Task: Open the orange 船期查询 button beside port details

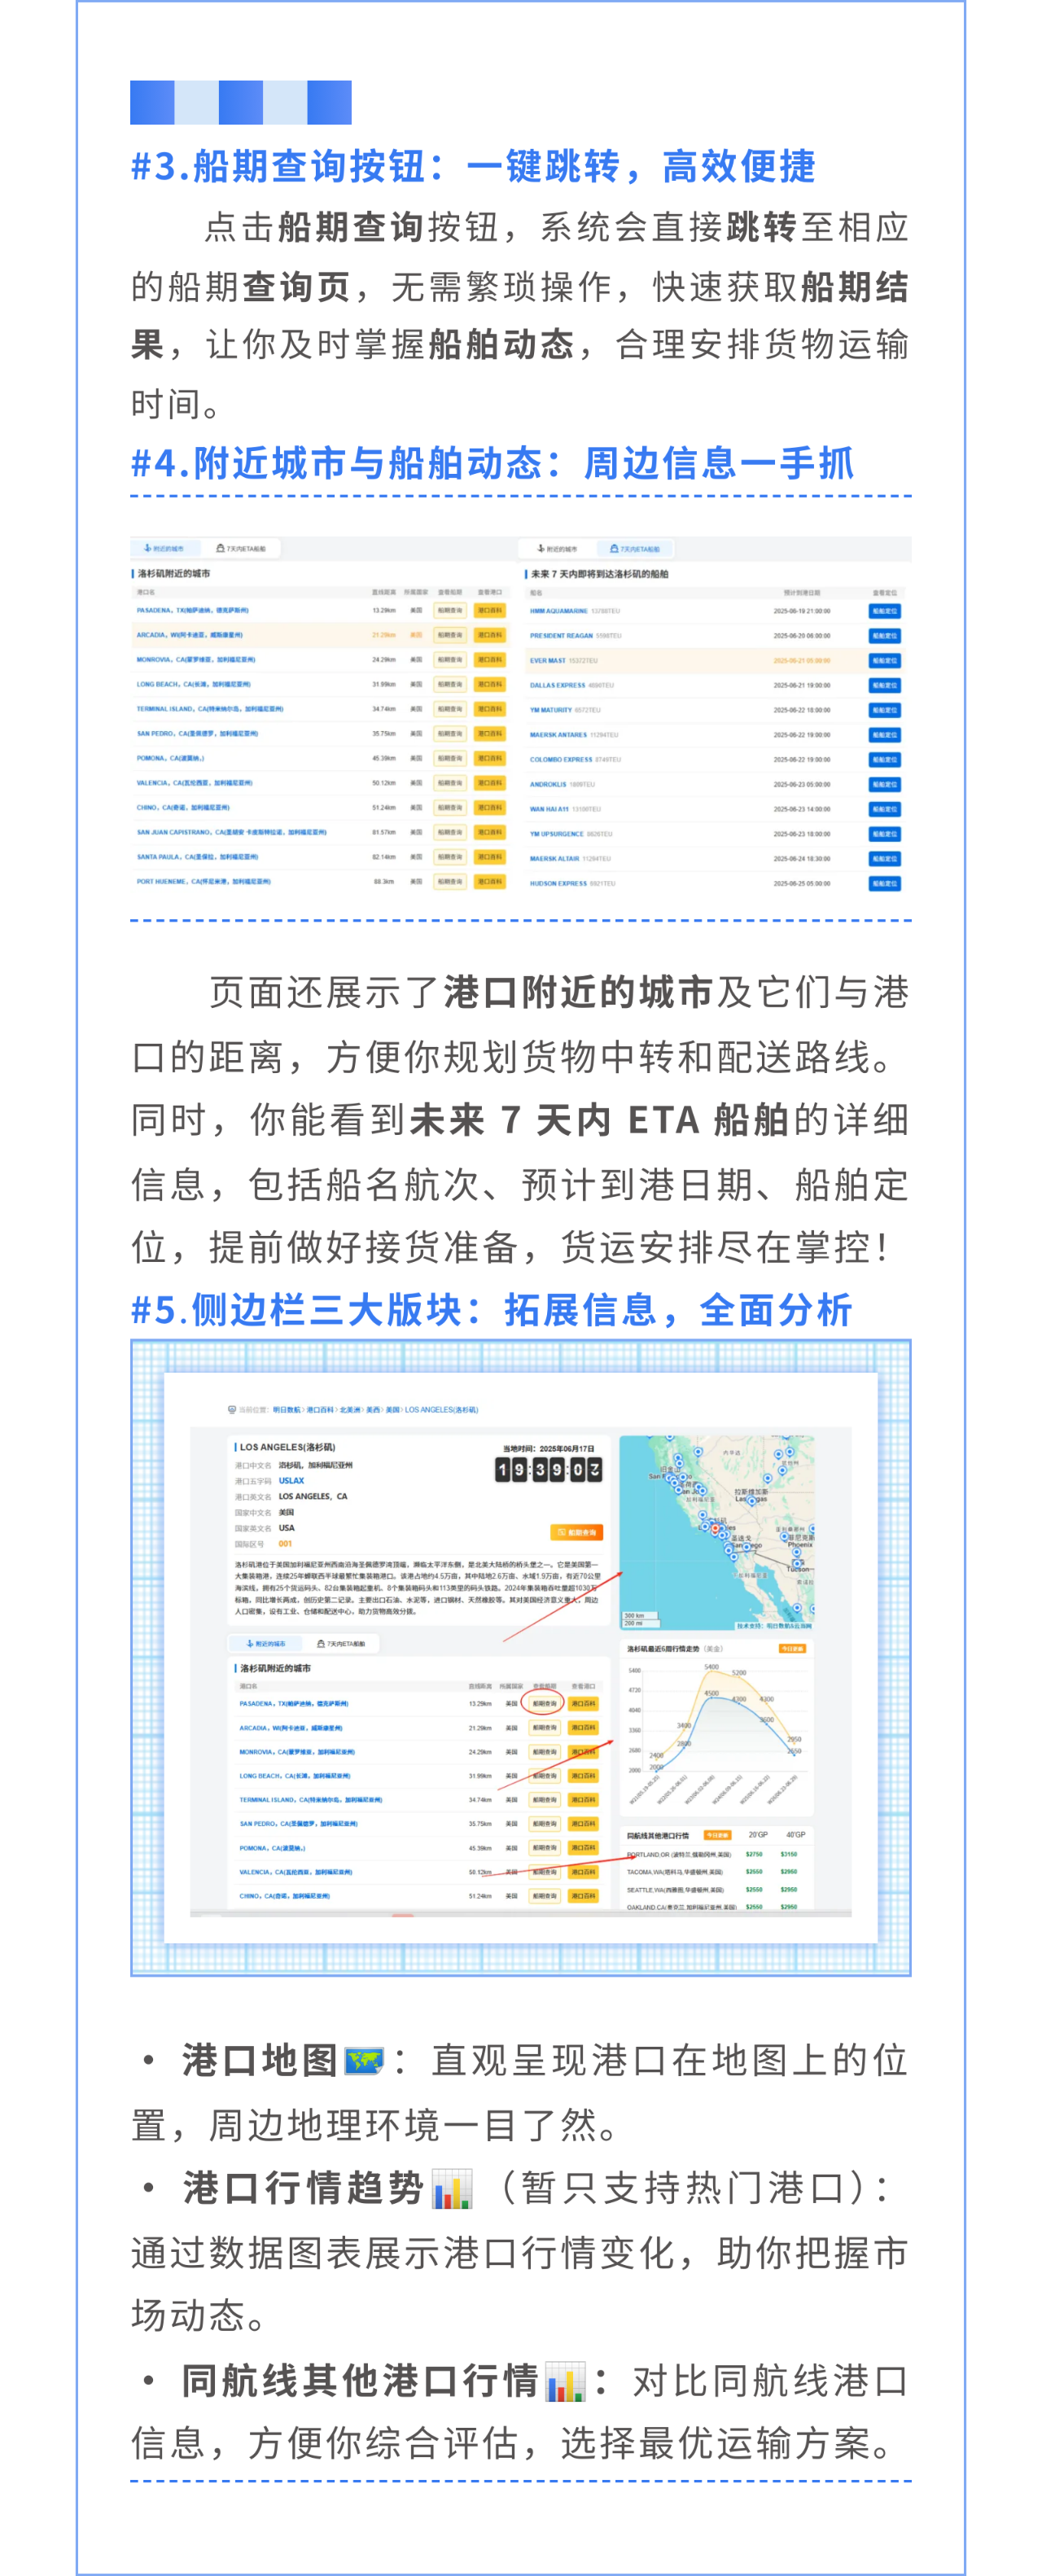Action: 577,1532
